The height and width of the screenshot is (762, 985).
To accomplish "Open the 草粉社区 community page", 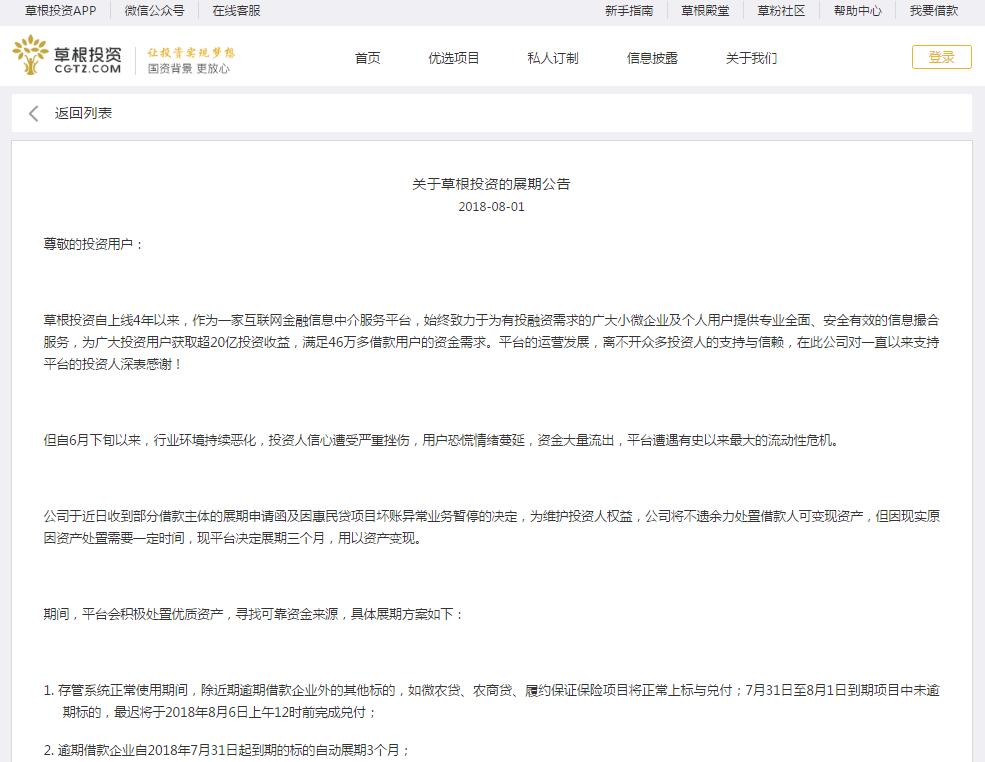I will (783, 12).
